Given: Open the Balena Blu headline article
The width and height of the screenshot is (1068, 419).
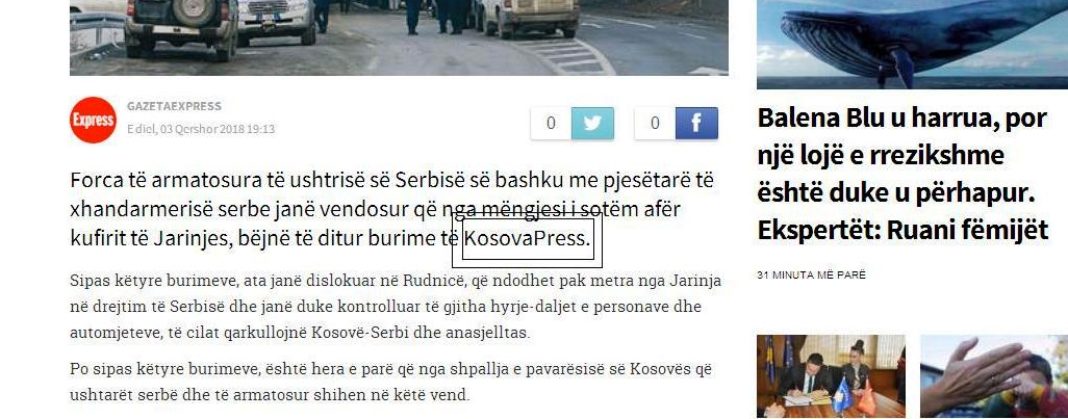Looking at the screenshot, I should (x=902, y=174).
